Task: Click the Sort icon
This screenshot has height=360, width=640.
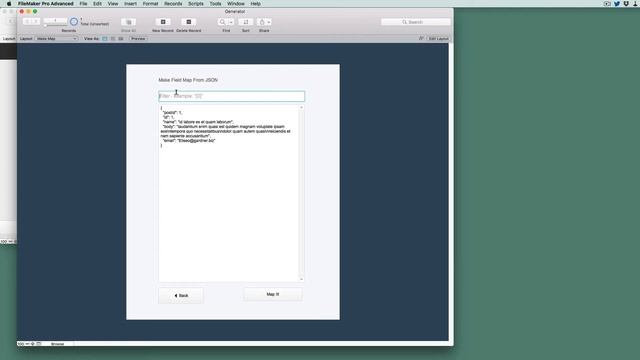Action: coord(246,22)
